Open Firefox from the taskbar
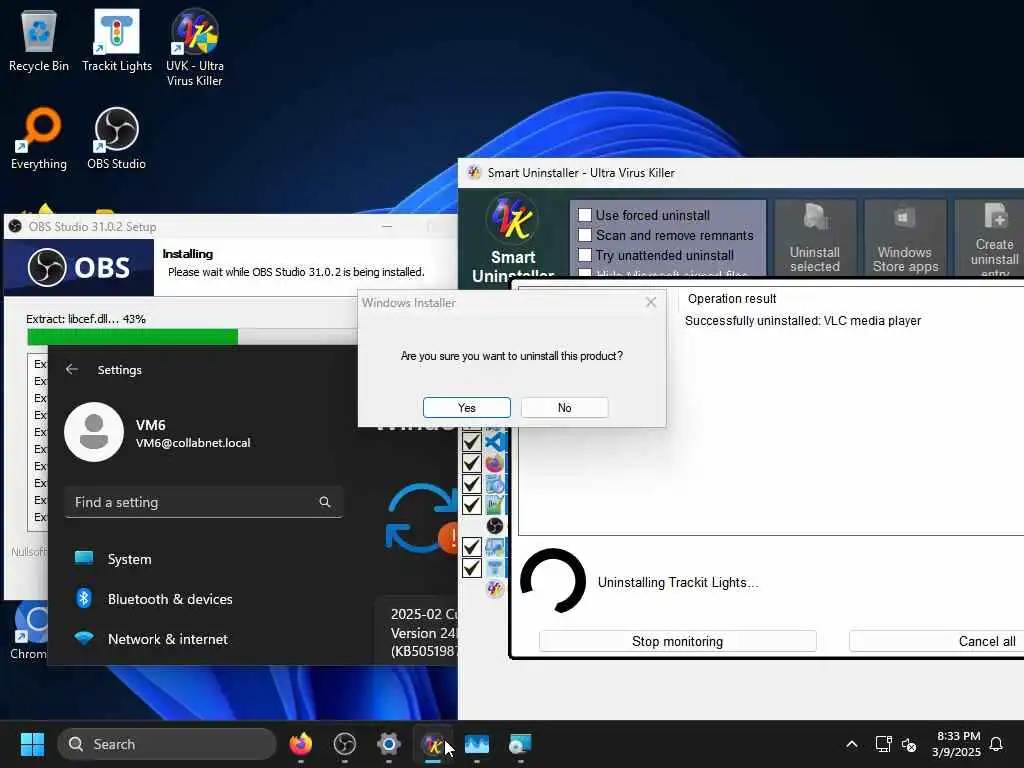 click(300, 744)
